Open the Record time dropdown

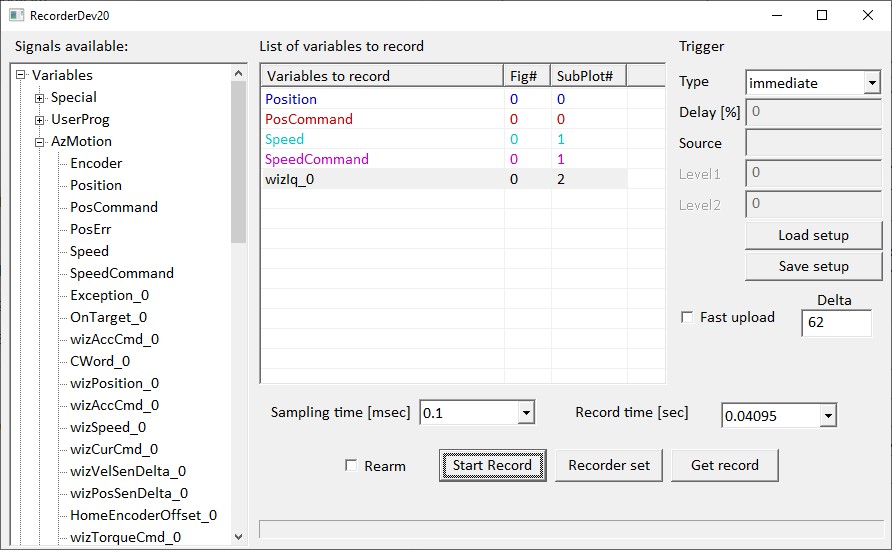[827, 415]
